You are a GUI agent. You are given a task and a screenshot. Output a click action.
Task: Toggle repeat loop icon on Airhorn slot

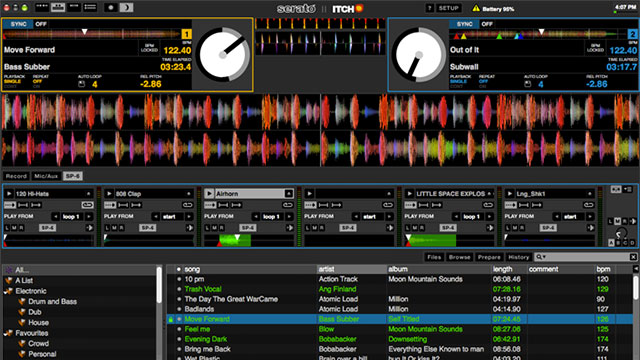click(287, 205)
